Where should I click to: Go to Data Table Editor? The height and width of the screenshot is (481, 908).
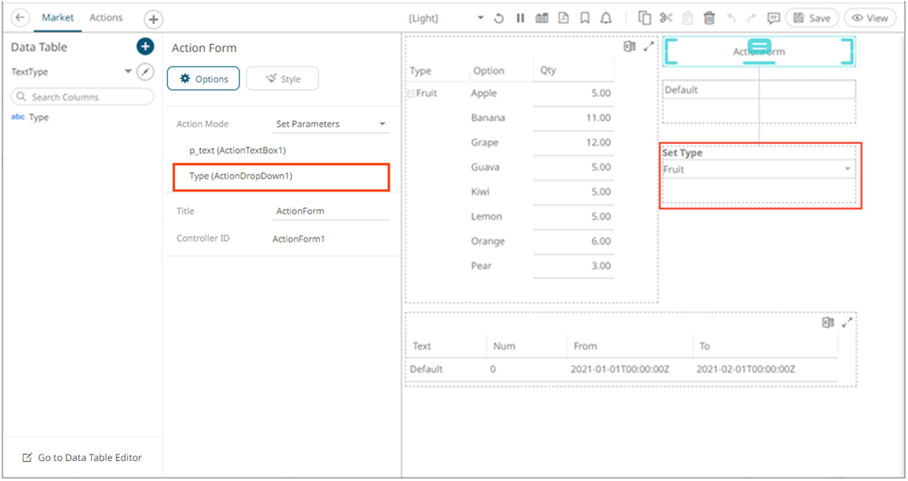click(82, 457)
